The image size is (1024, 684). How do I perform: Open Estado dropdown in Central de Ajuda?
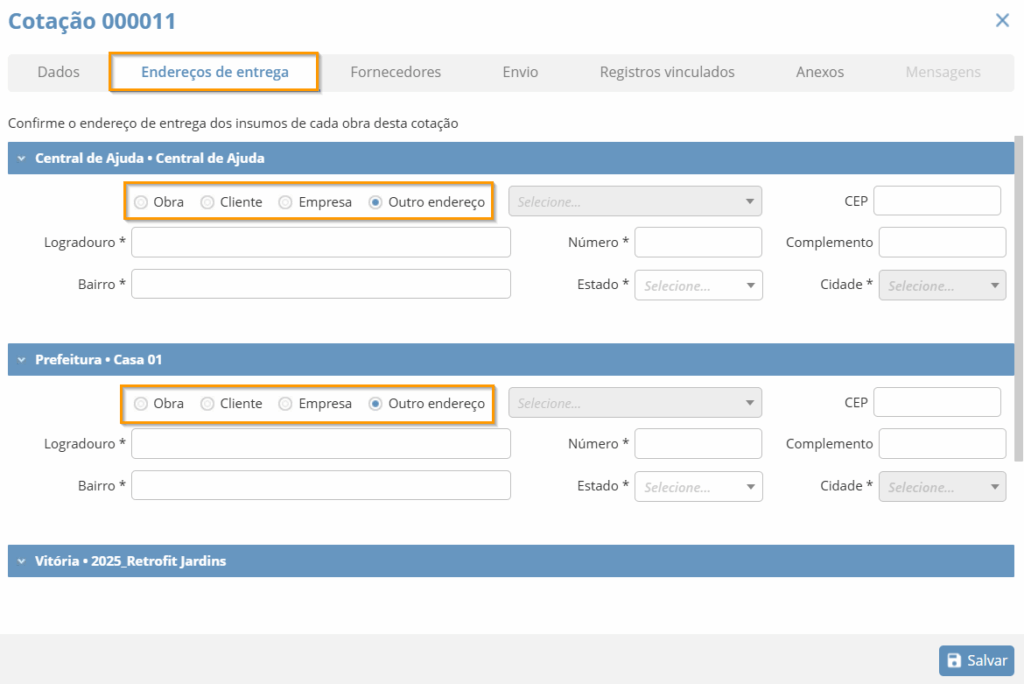click(698, 285)
